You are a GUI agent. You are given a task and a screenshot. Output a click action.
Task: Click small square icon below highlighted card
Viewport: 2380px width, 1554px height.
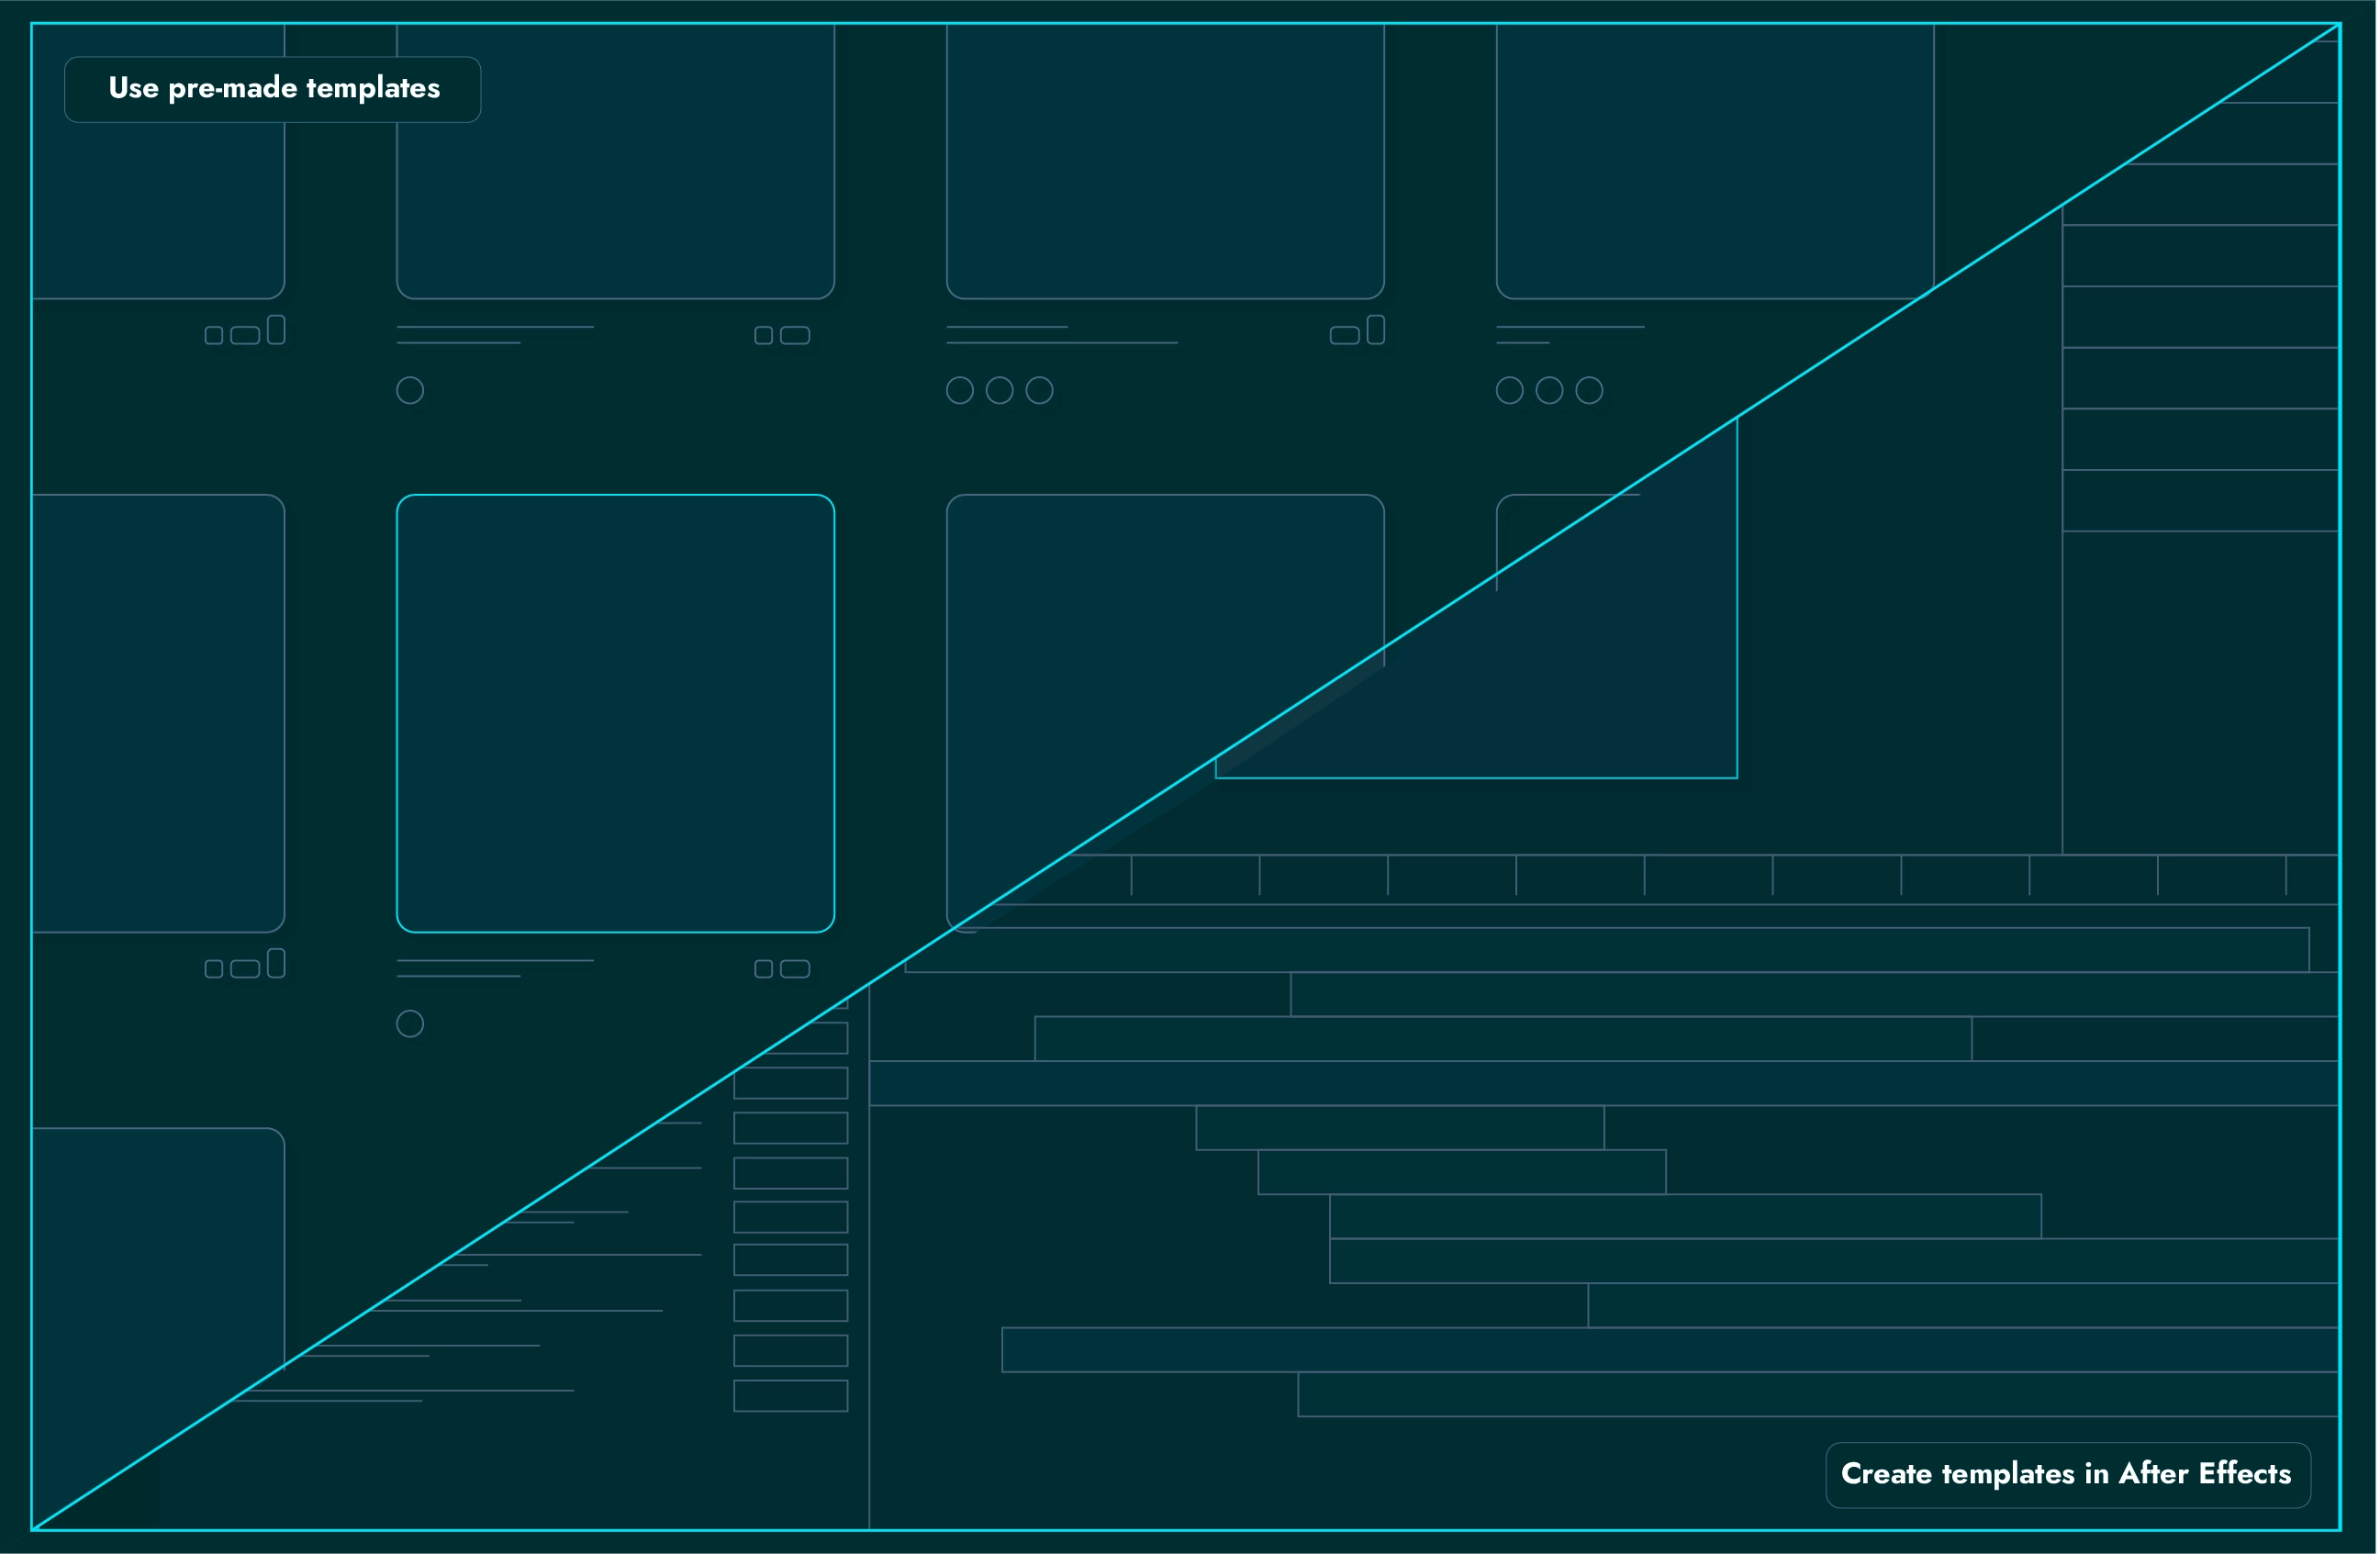[x=763, y=968]
